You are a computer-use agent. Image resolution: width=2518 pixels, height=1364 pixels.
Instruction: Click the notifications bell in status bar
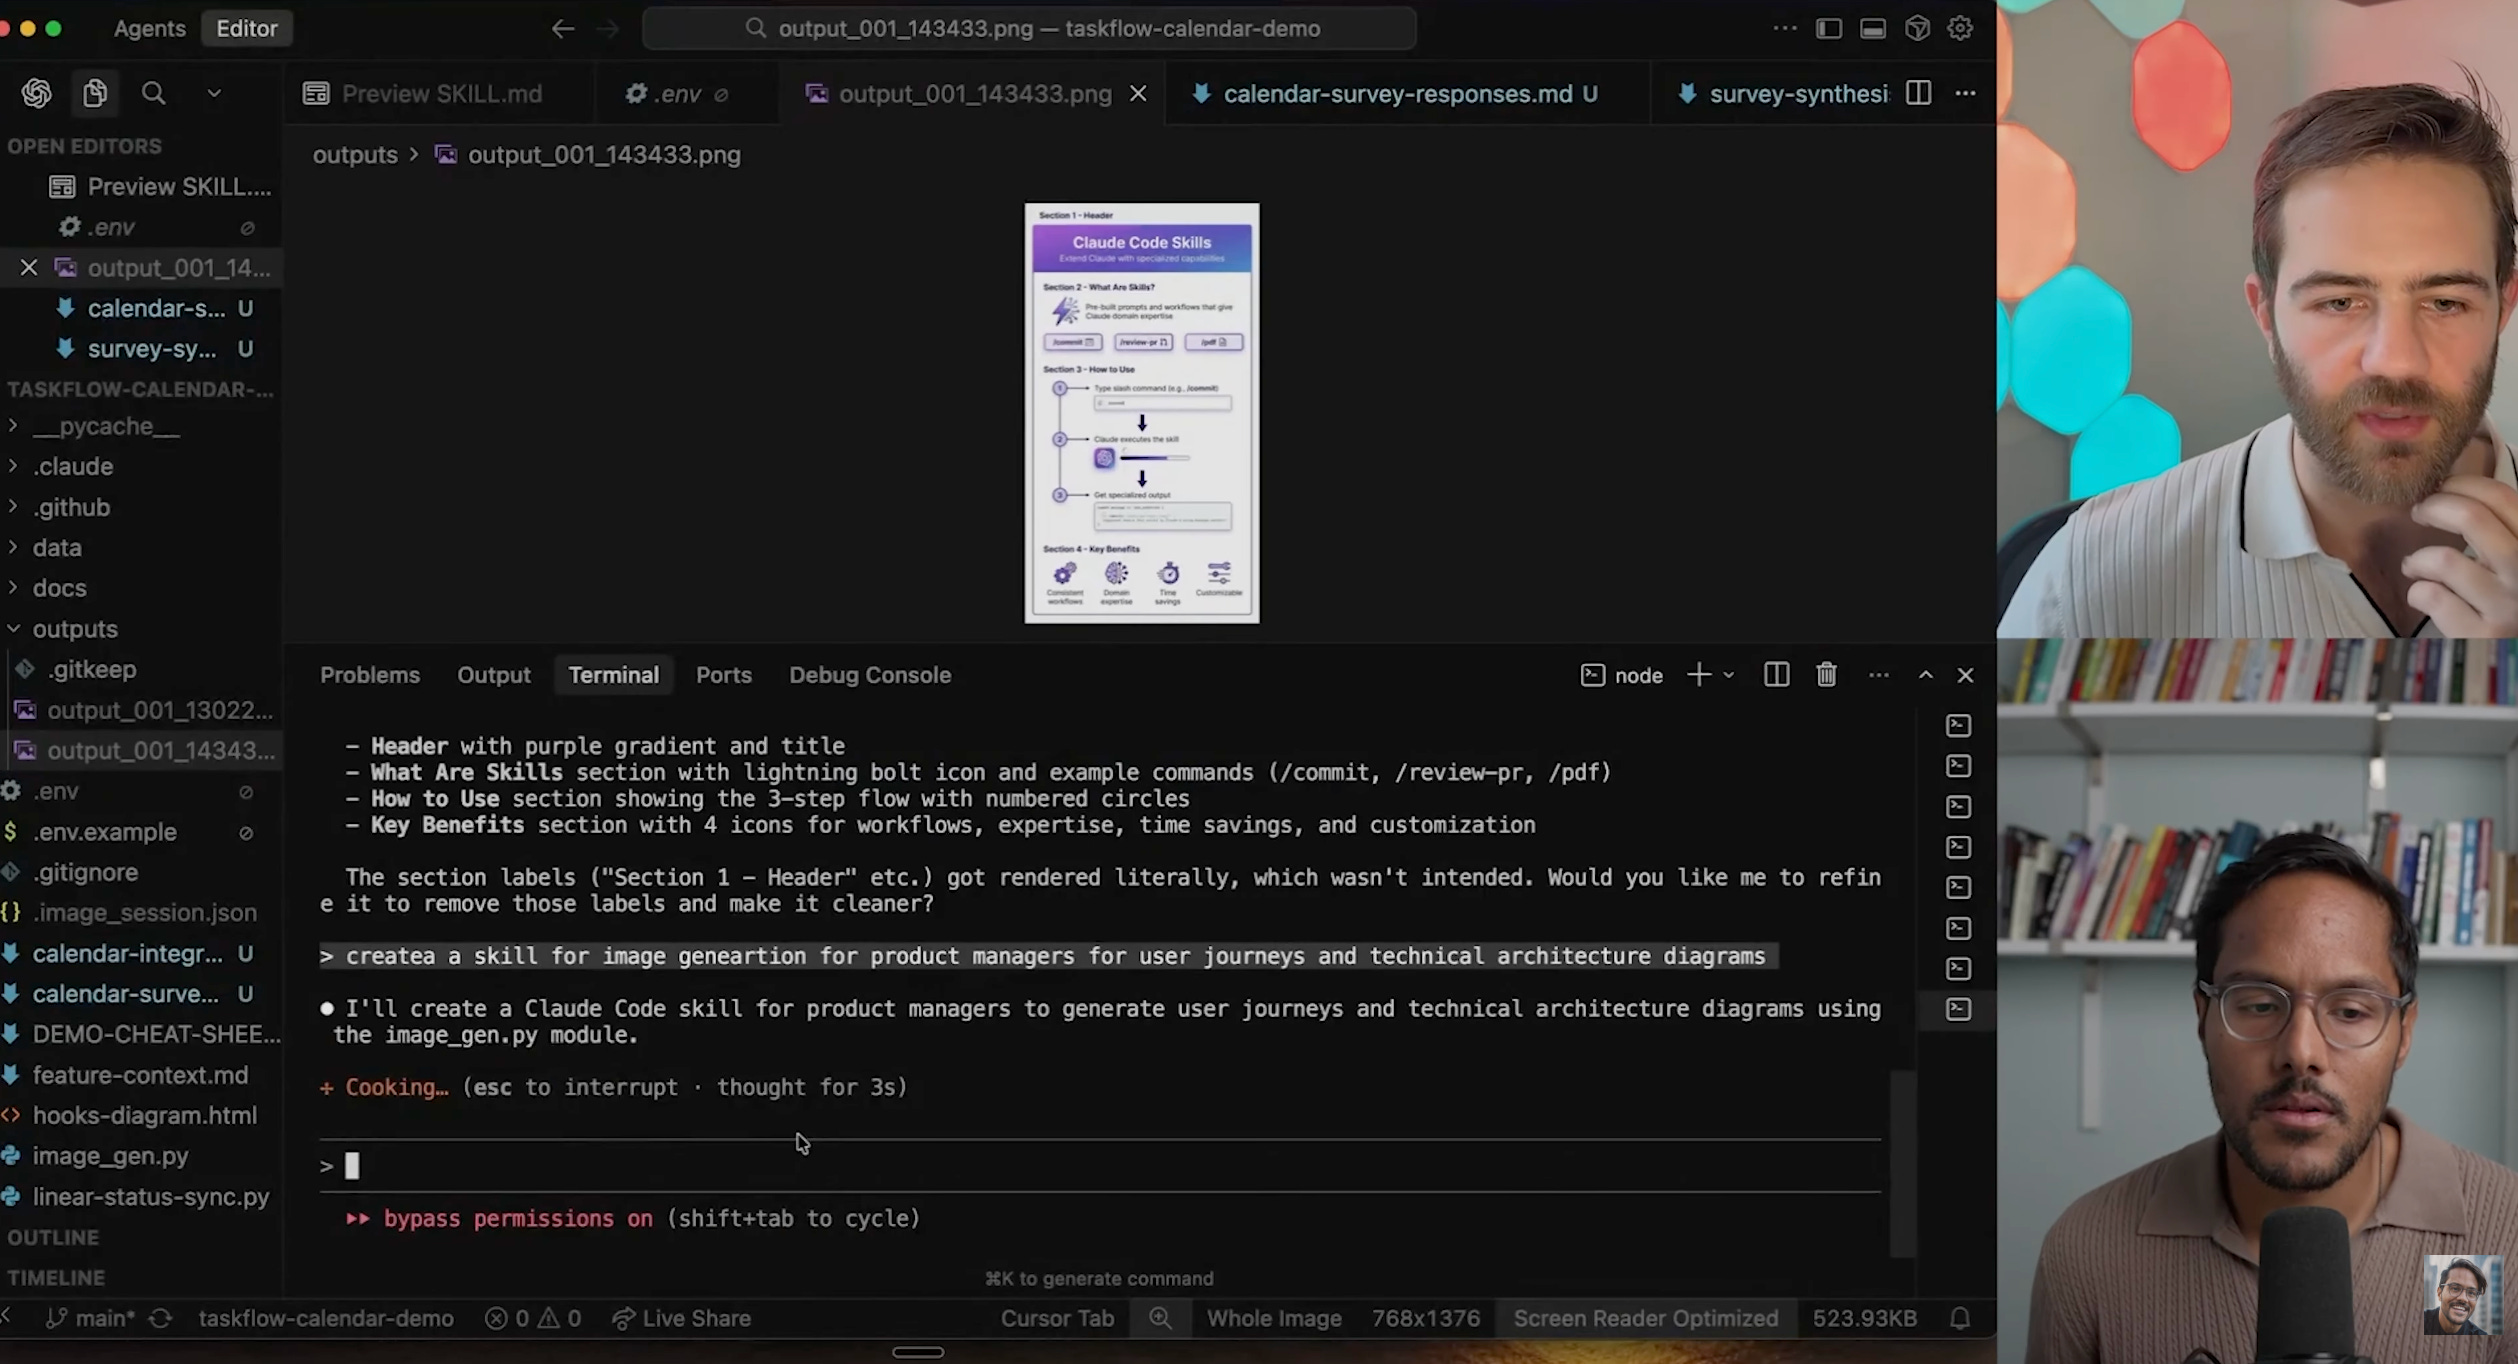pyautogui.click(x=1960, y=1318)
